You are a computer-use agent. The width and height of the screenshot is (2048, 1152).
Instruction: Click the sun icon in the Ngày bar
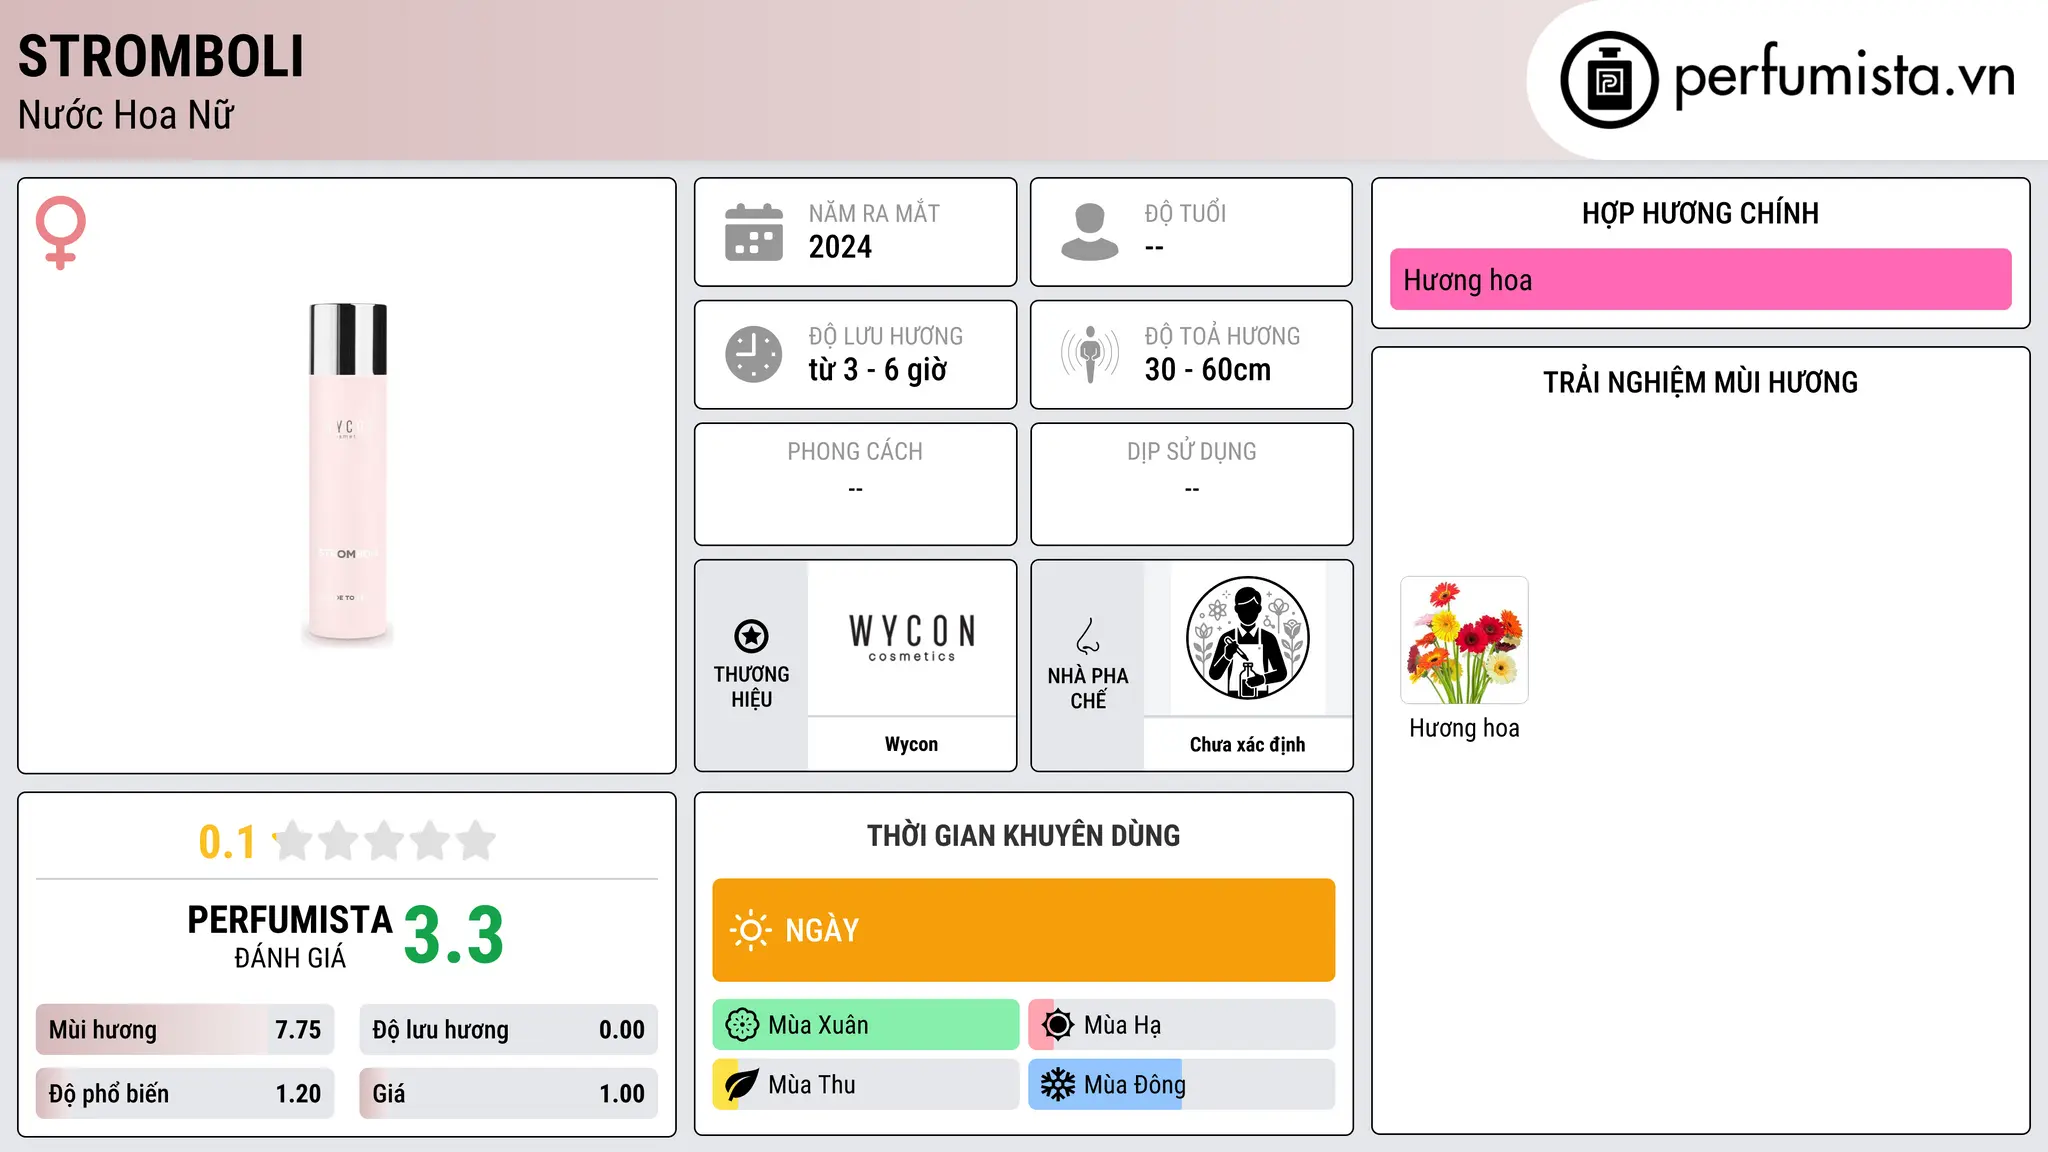(x=750, y=930)
